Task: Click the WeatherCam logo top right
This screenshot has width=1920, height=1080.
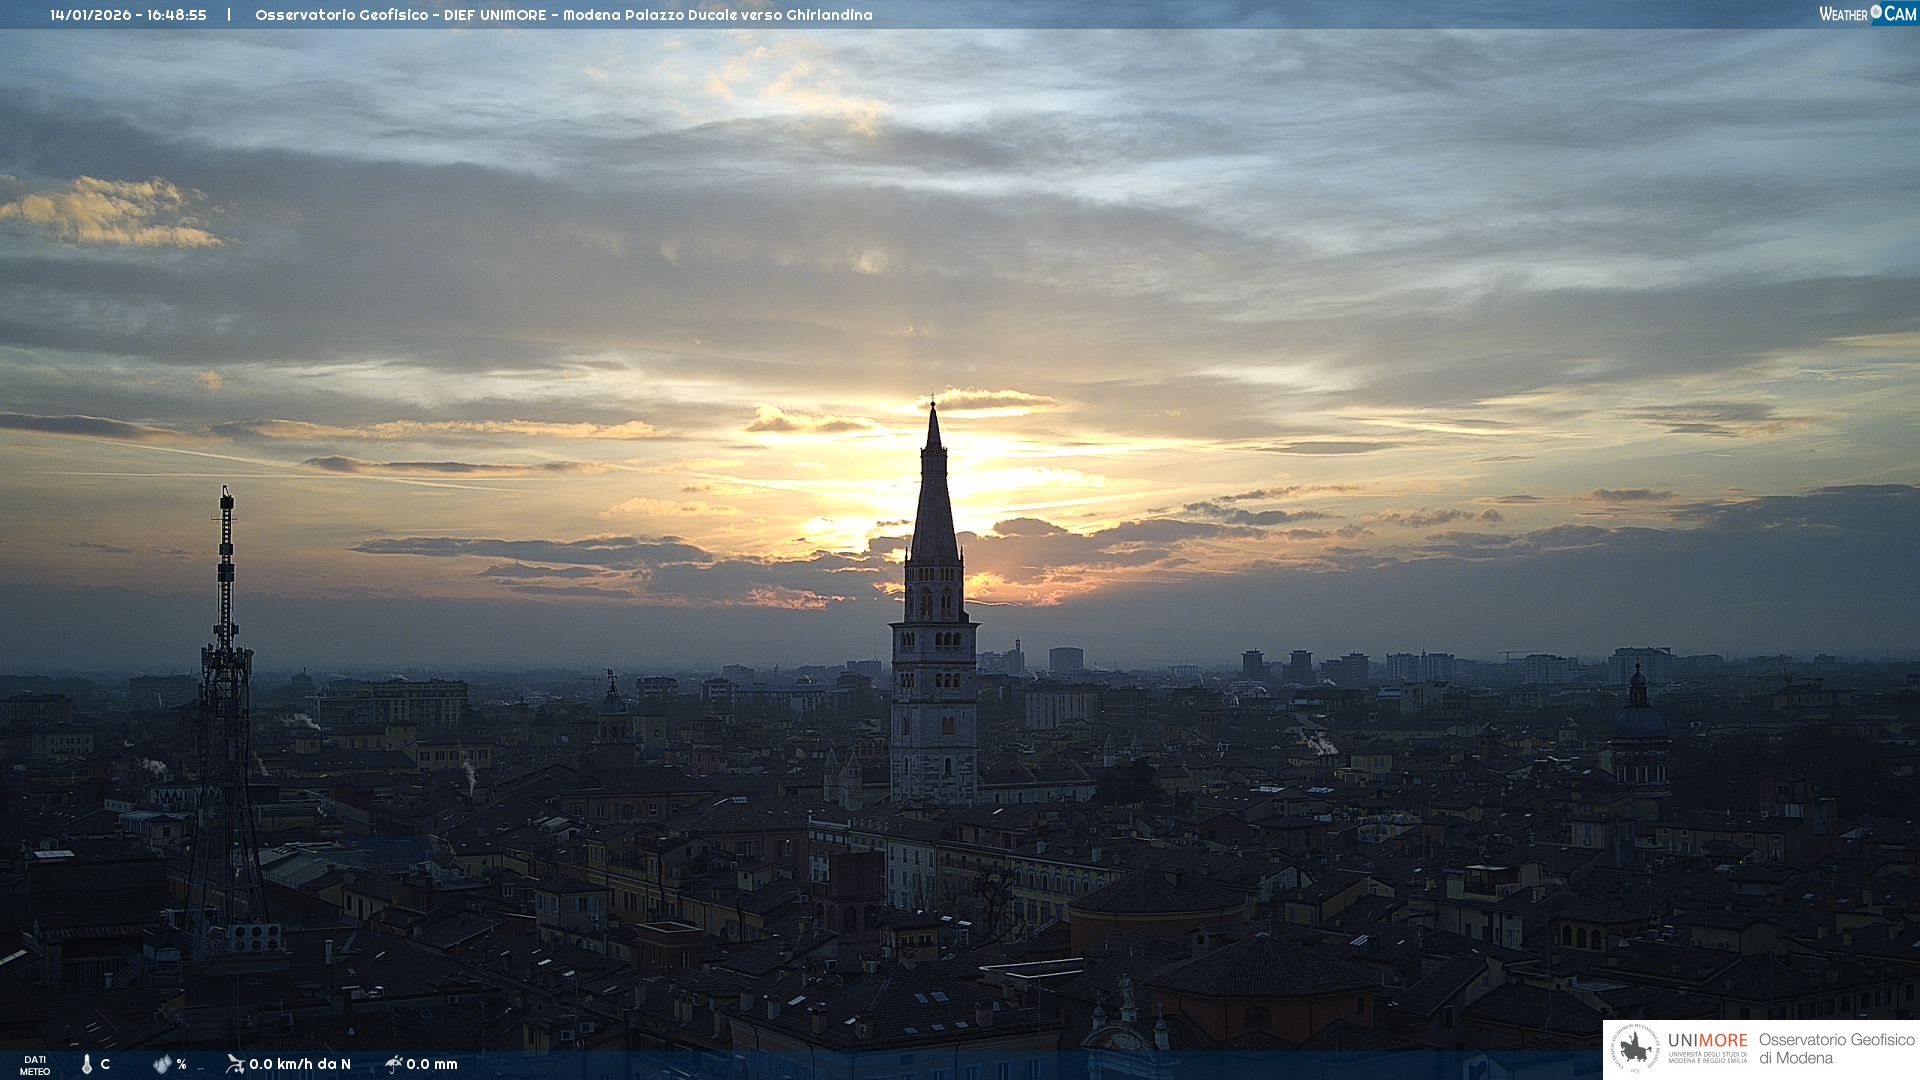Action: 1866,14
